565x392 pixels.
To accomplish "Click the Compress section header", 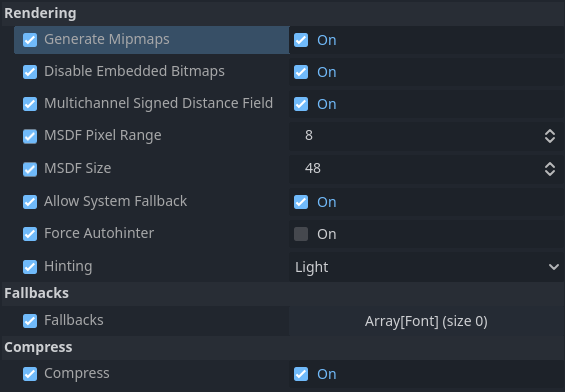I will coord(282,347).
